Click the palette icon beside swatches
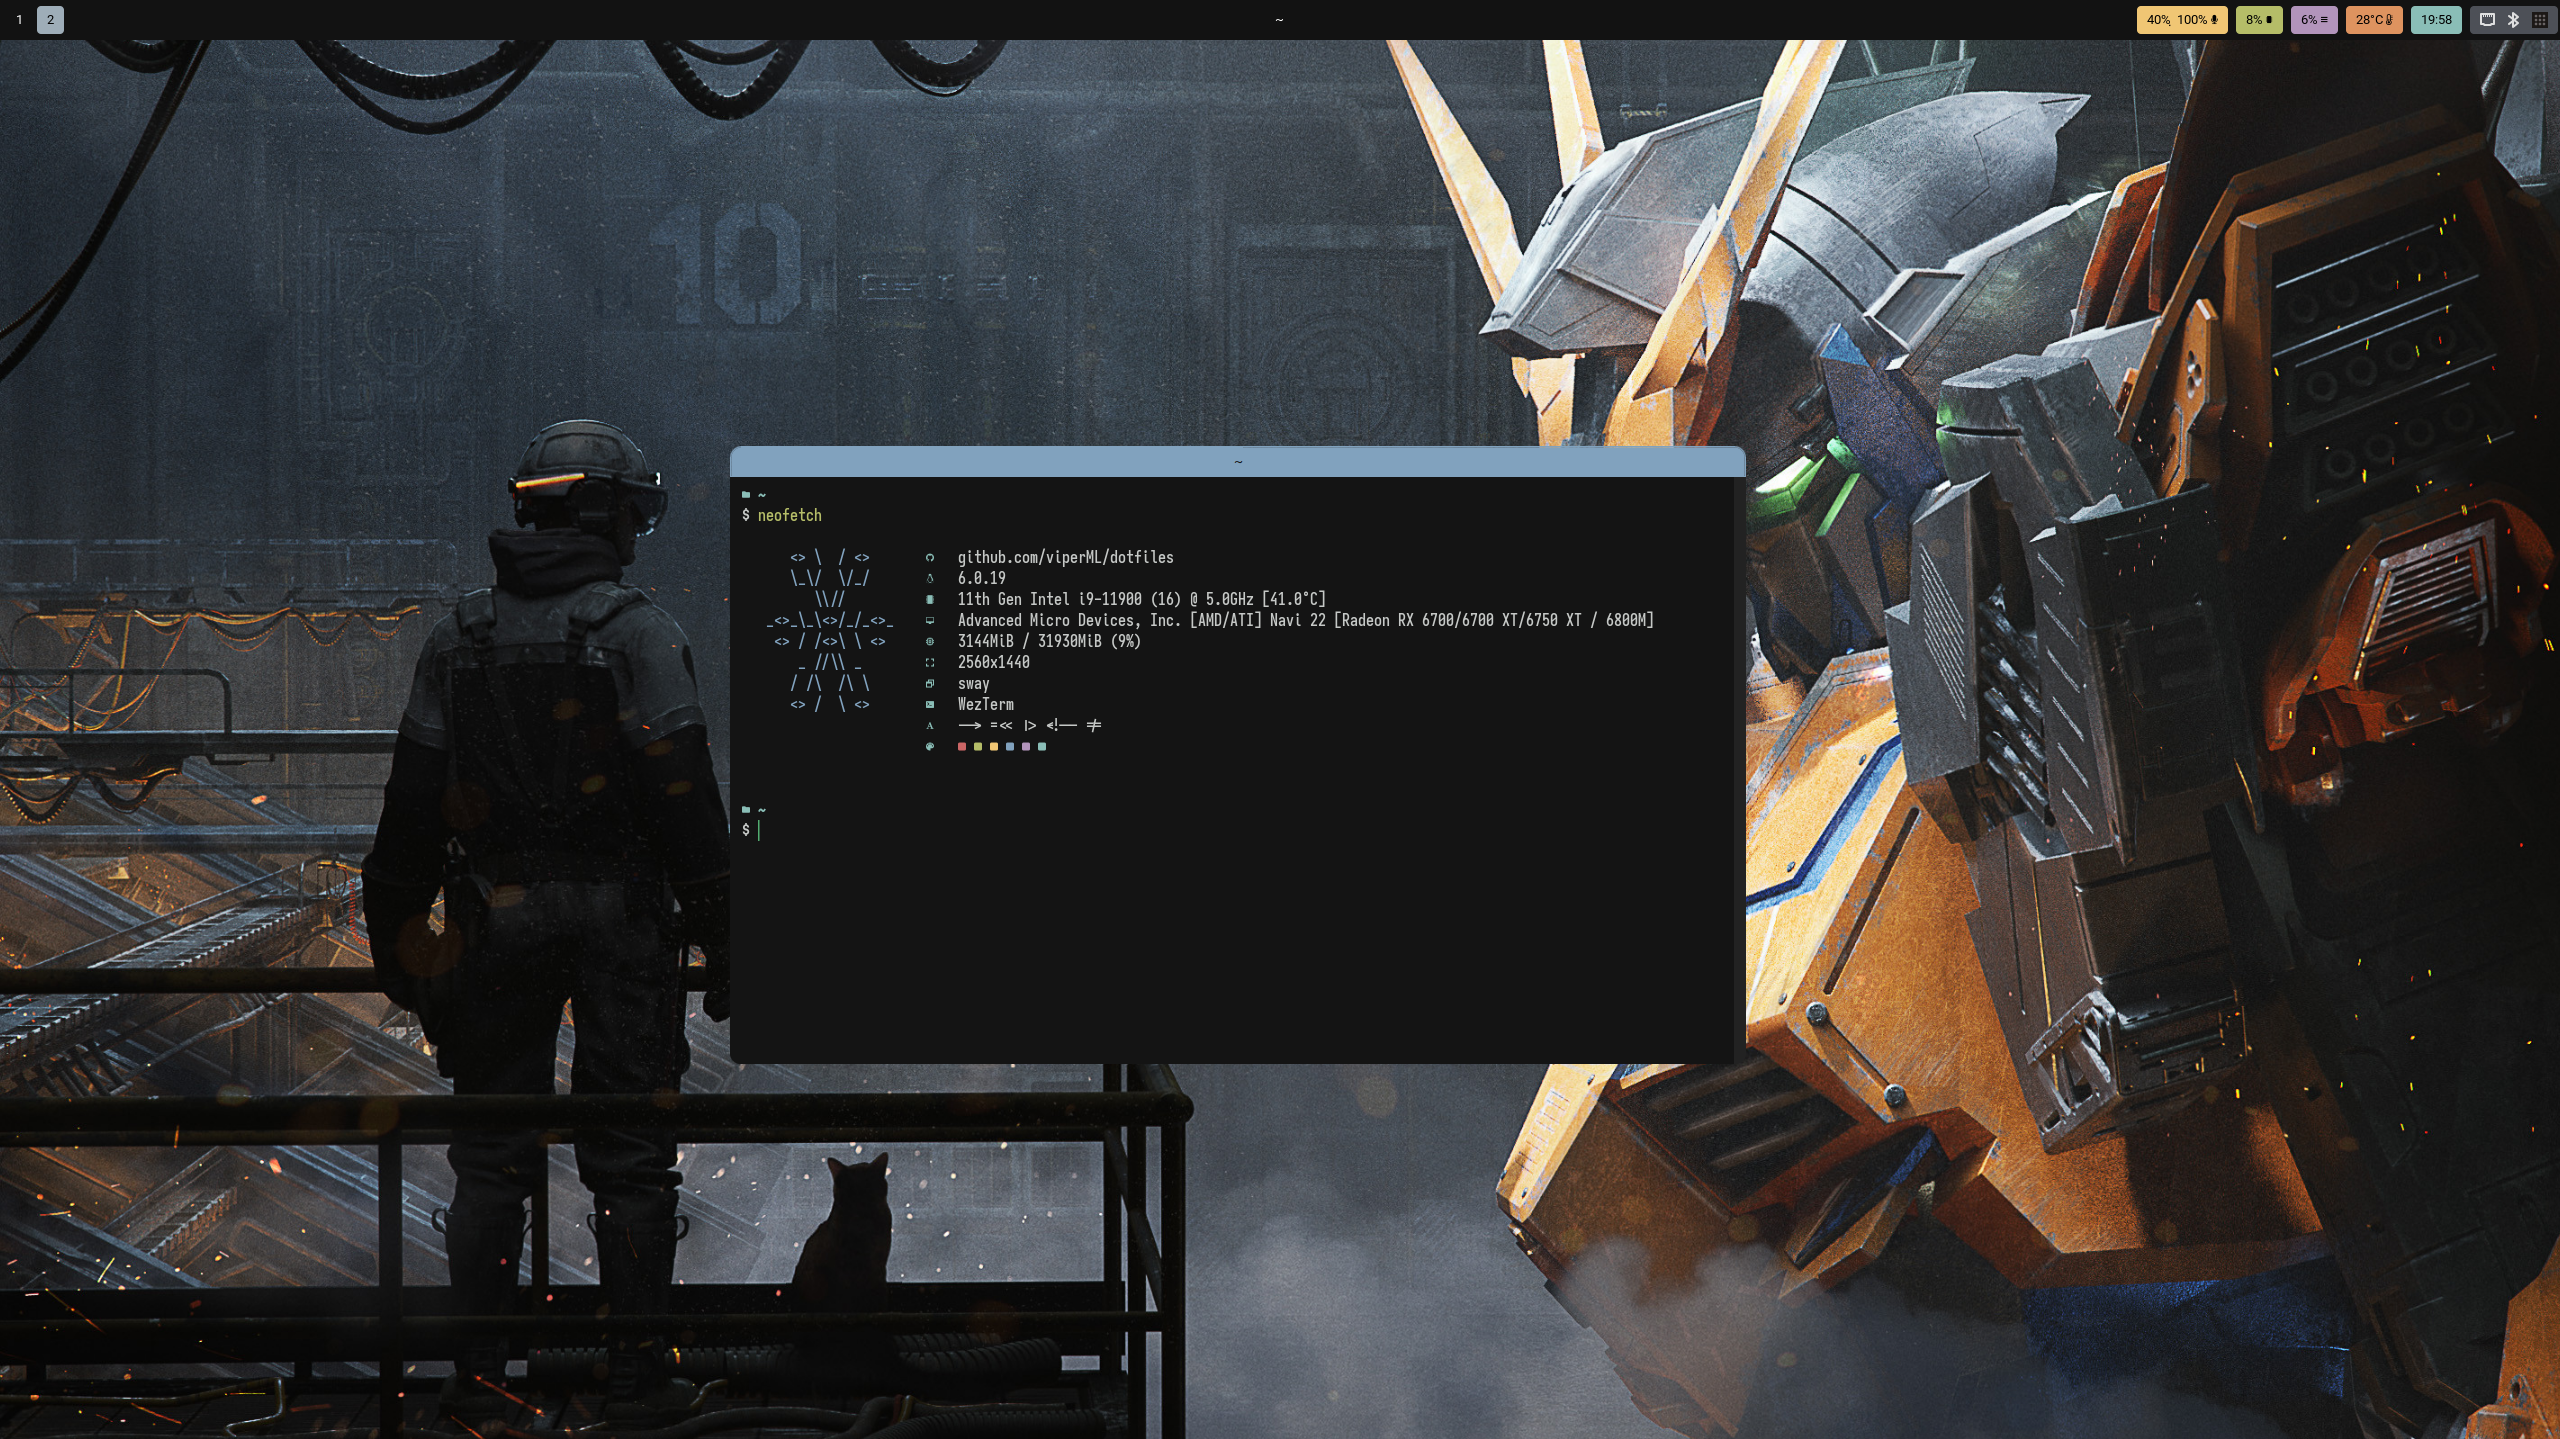Viewport: 2560px width, 1439px height. point(929,747)
